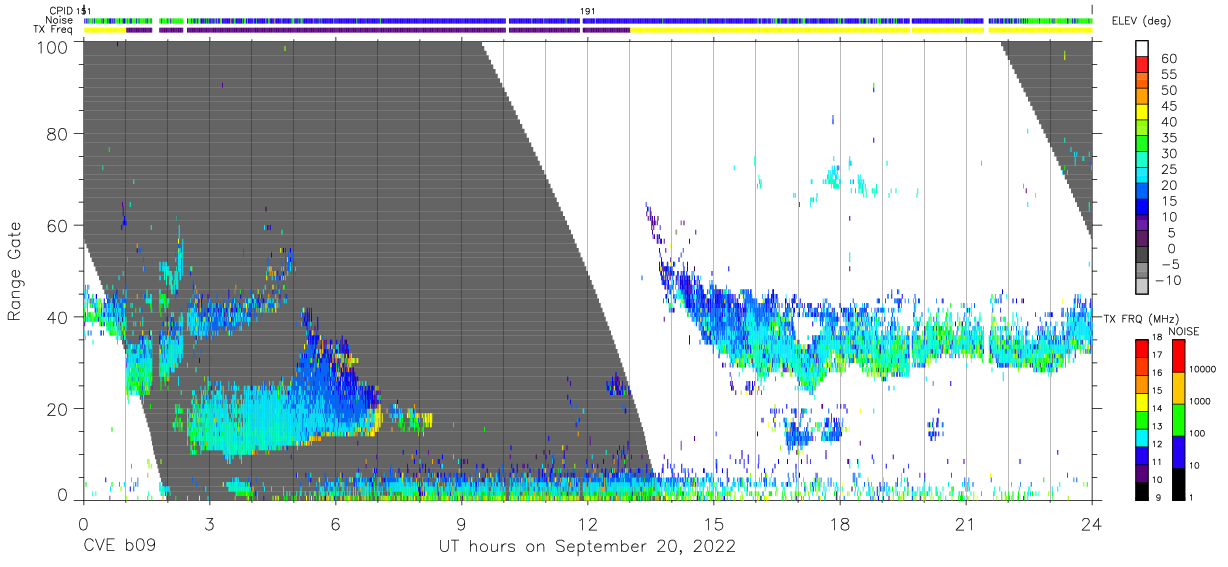Screen dimensions: 1228x567
Task: Click the '100' label on NOISE colorbar
Action: tap(1196, 433)
